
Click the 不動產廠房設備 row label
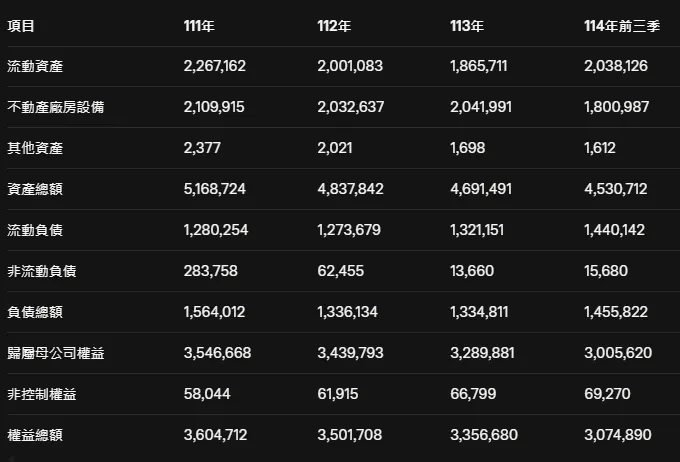click(56, 107)
